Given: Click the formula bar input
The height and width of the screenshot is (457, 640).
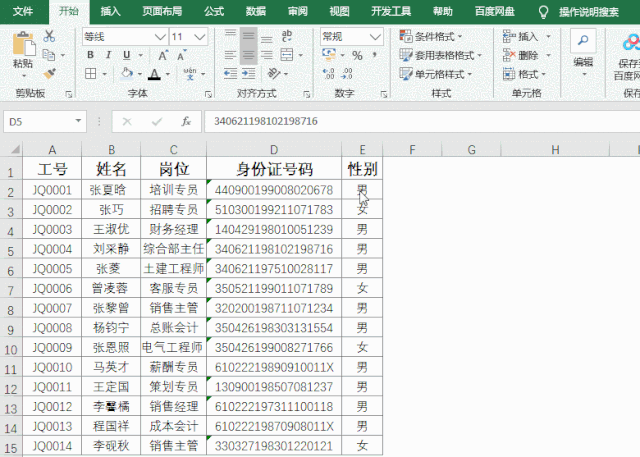Looking at the screenshot, I should click(422, 122).
